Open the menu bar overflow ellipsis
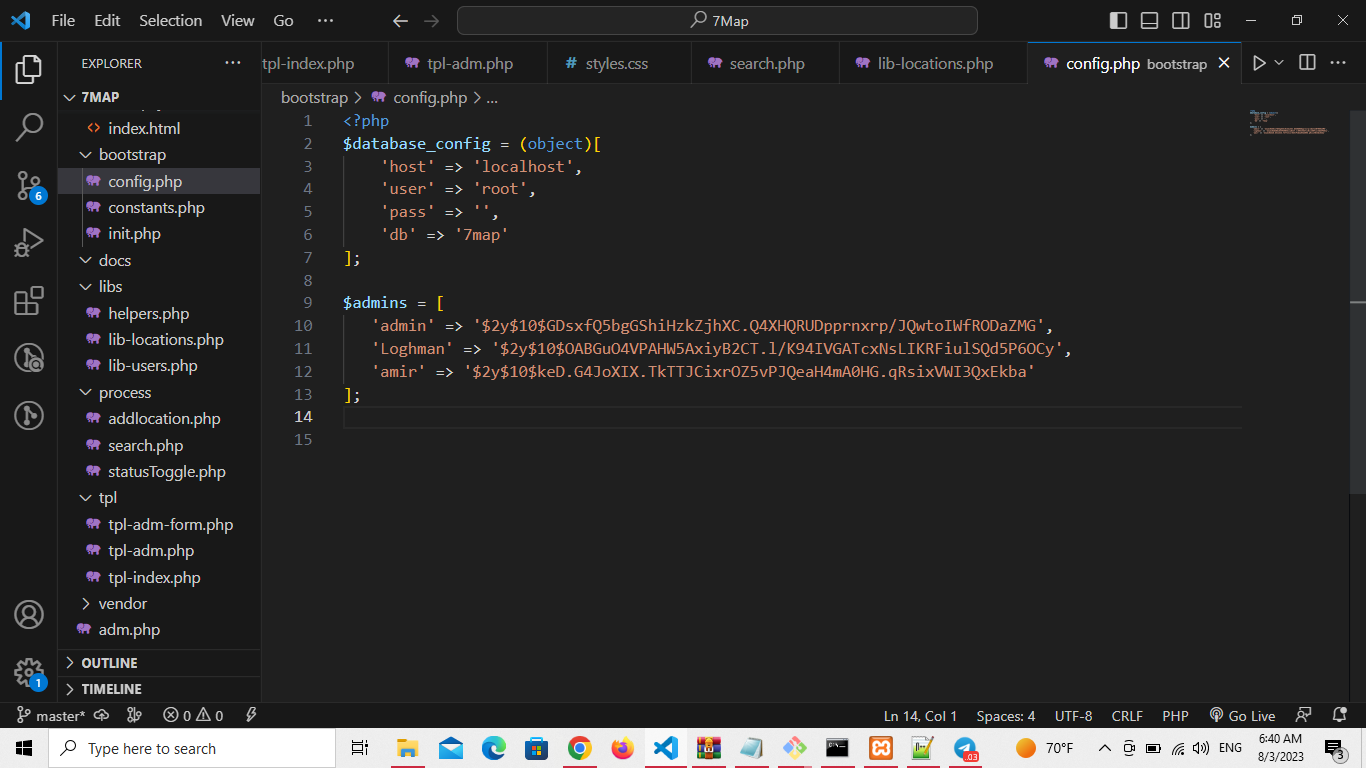 coord(326,20)
